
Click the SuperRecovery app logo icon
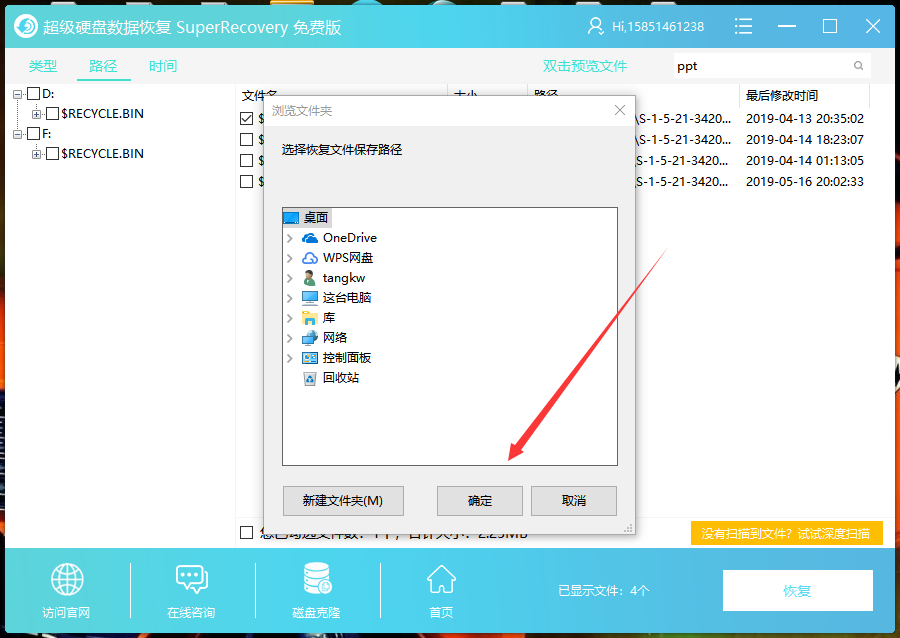tap(26, 26)
